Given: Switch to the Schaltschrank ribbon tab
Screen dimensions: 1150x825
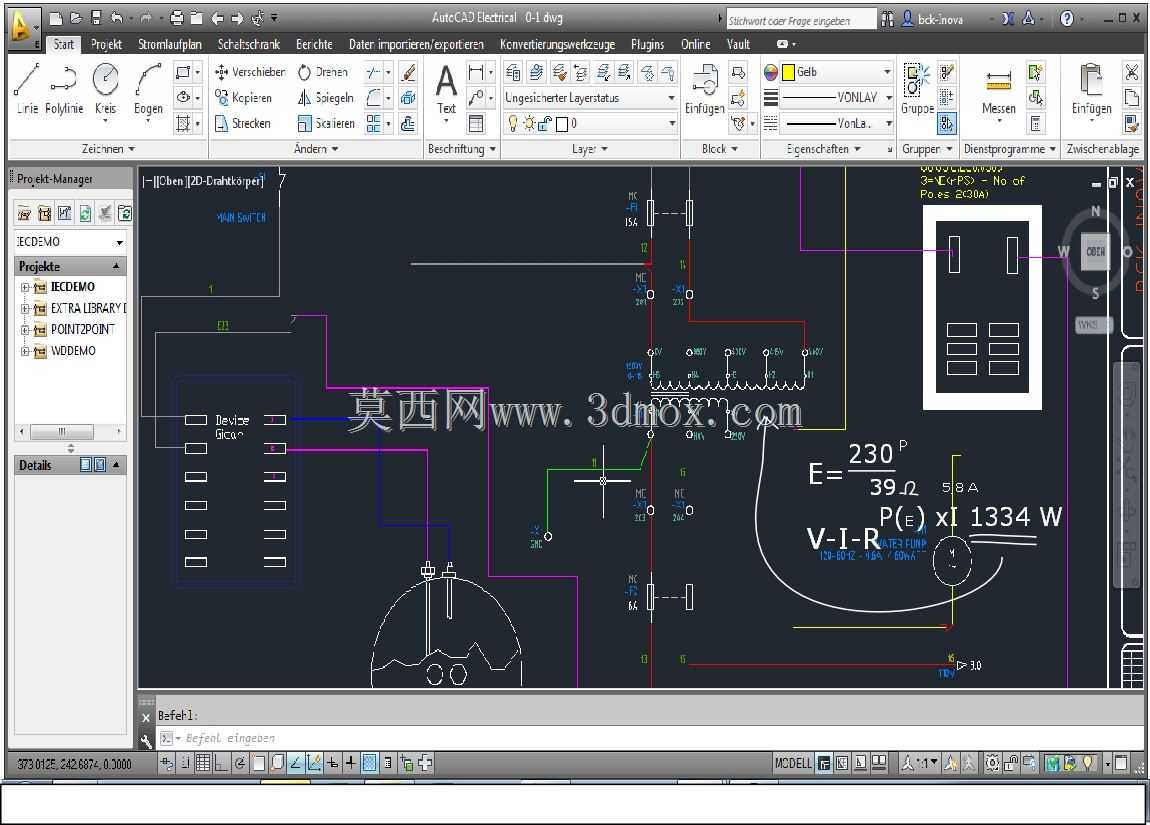Looking at the screenshot, I should click(249, 44).
